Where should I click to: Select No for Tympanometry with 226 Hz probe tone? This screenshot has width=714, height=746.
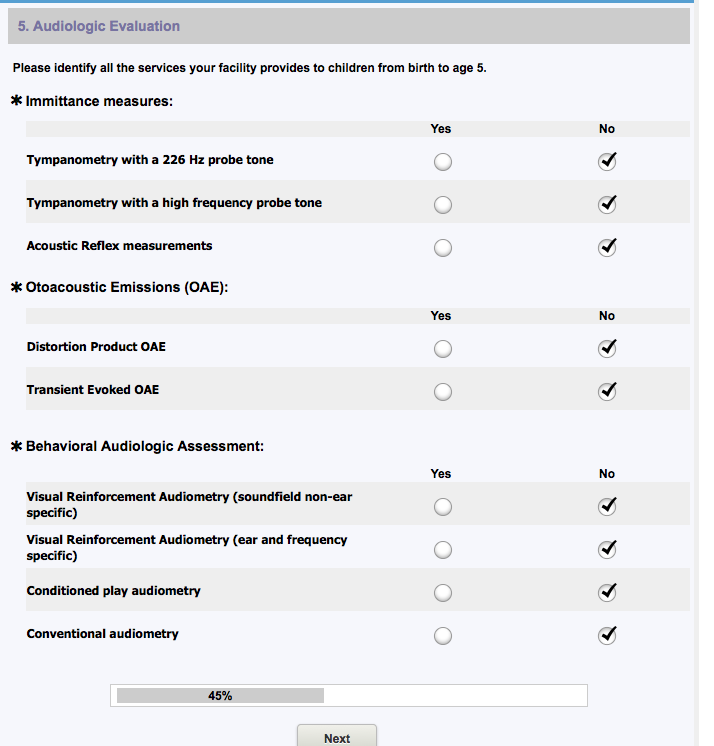click(606, 162)
